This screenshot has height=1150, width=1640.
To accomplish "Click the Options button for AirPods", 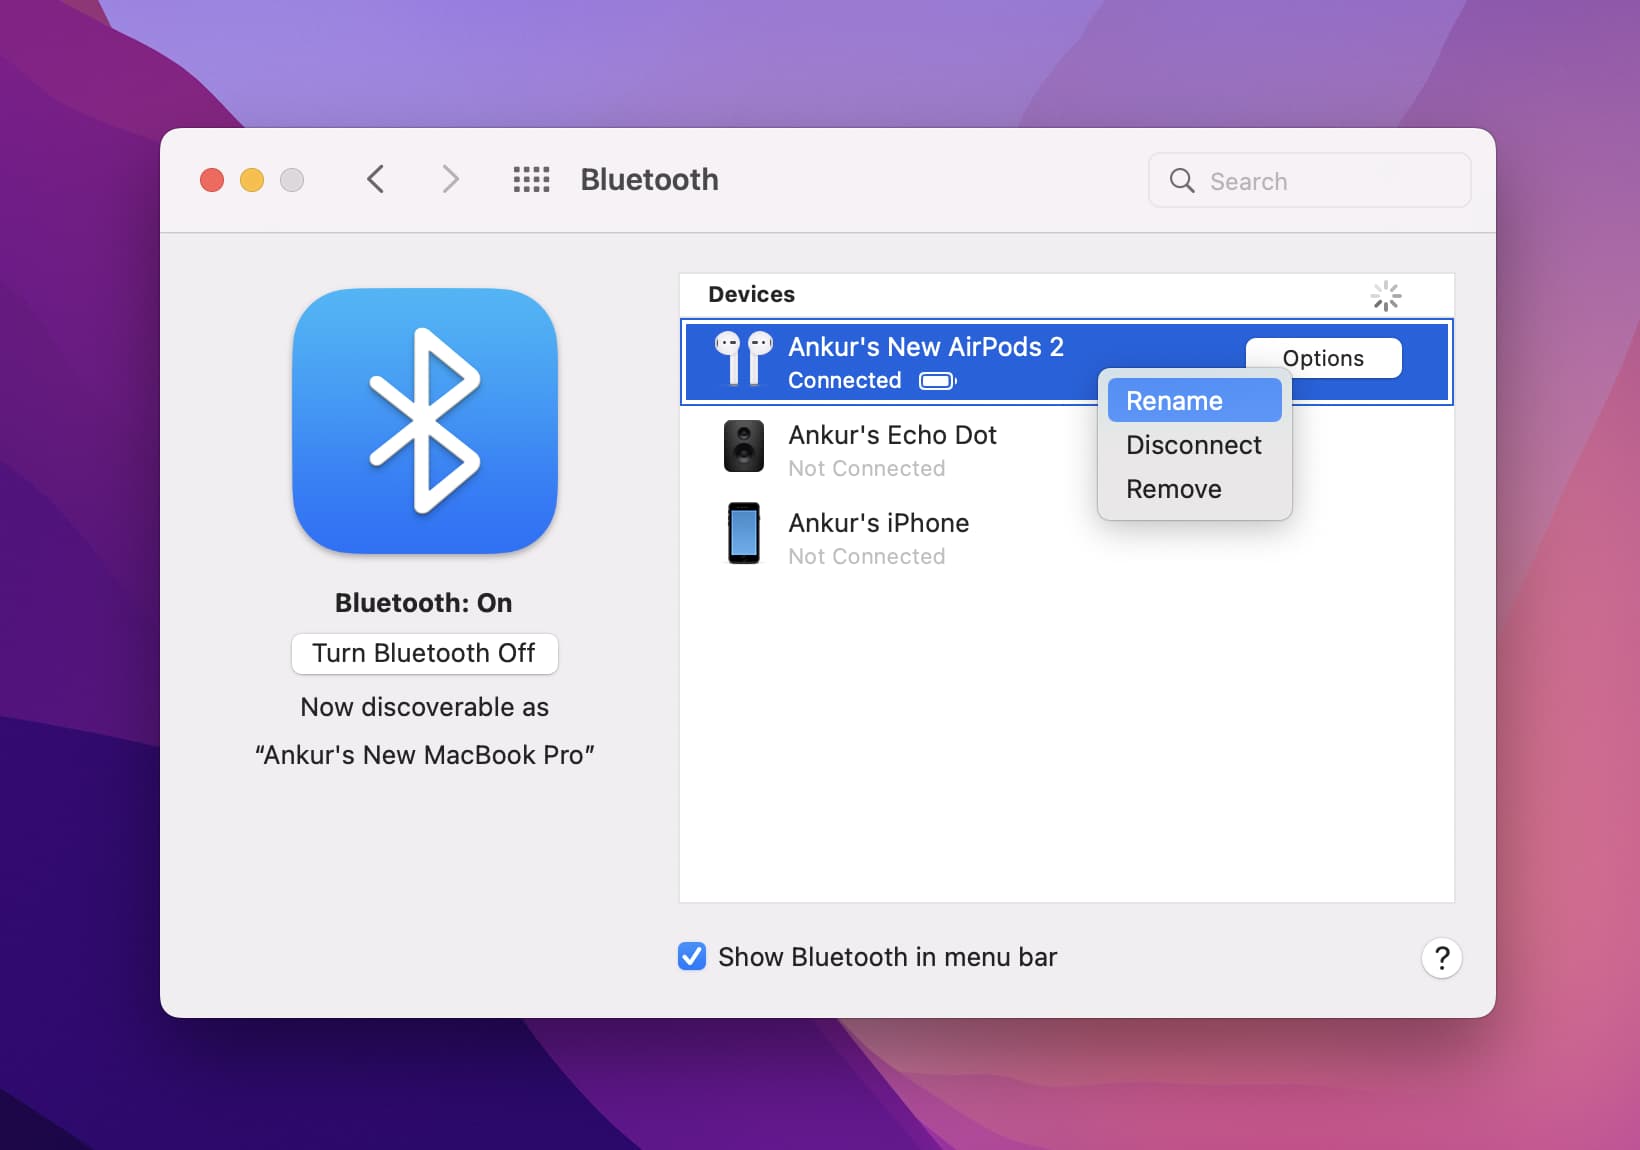I will coord(1323,358).
